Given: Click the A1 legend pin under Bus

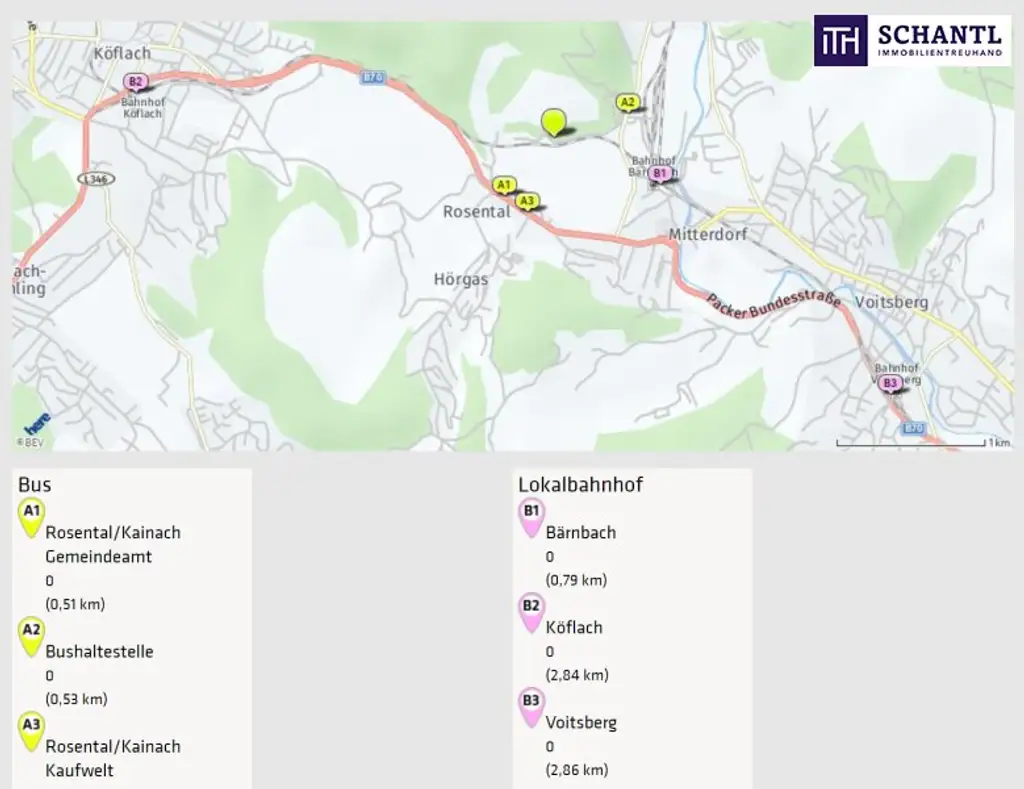Looking at the screenshot, I should (x=31, y=517).
